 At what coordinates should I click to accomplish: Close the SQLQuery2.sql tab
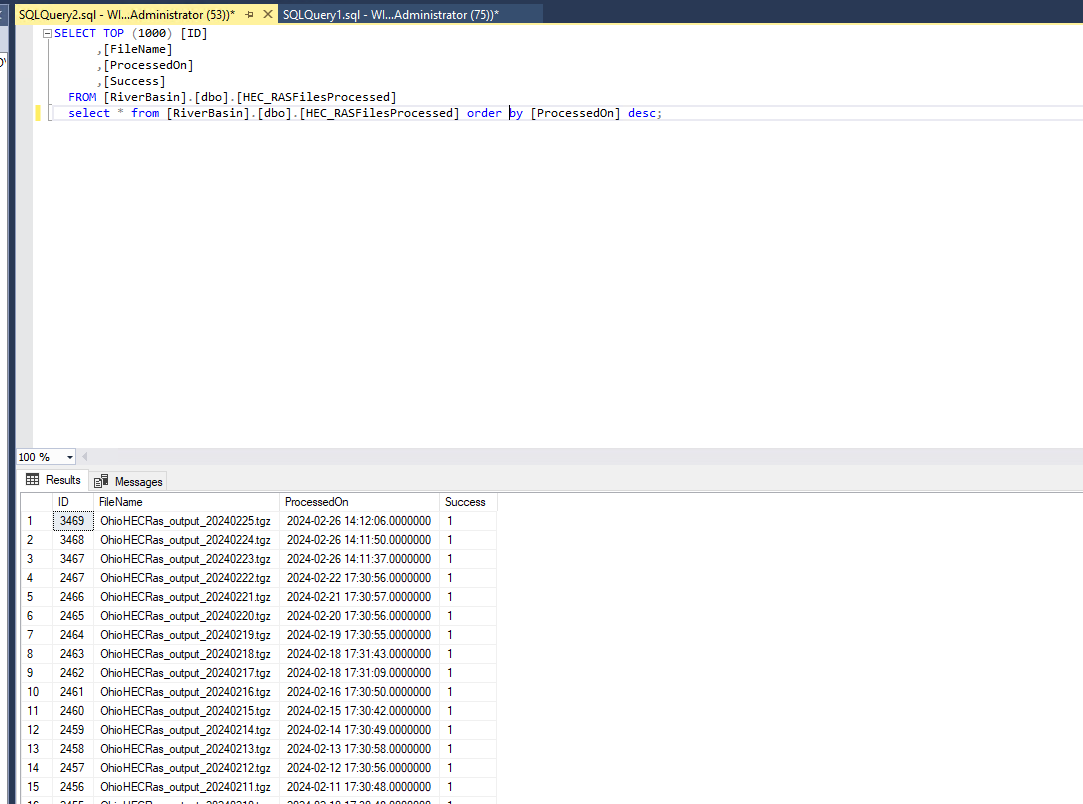point(268,14)
